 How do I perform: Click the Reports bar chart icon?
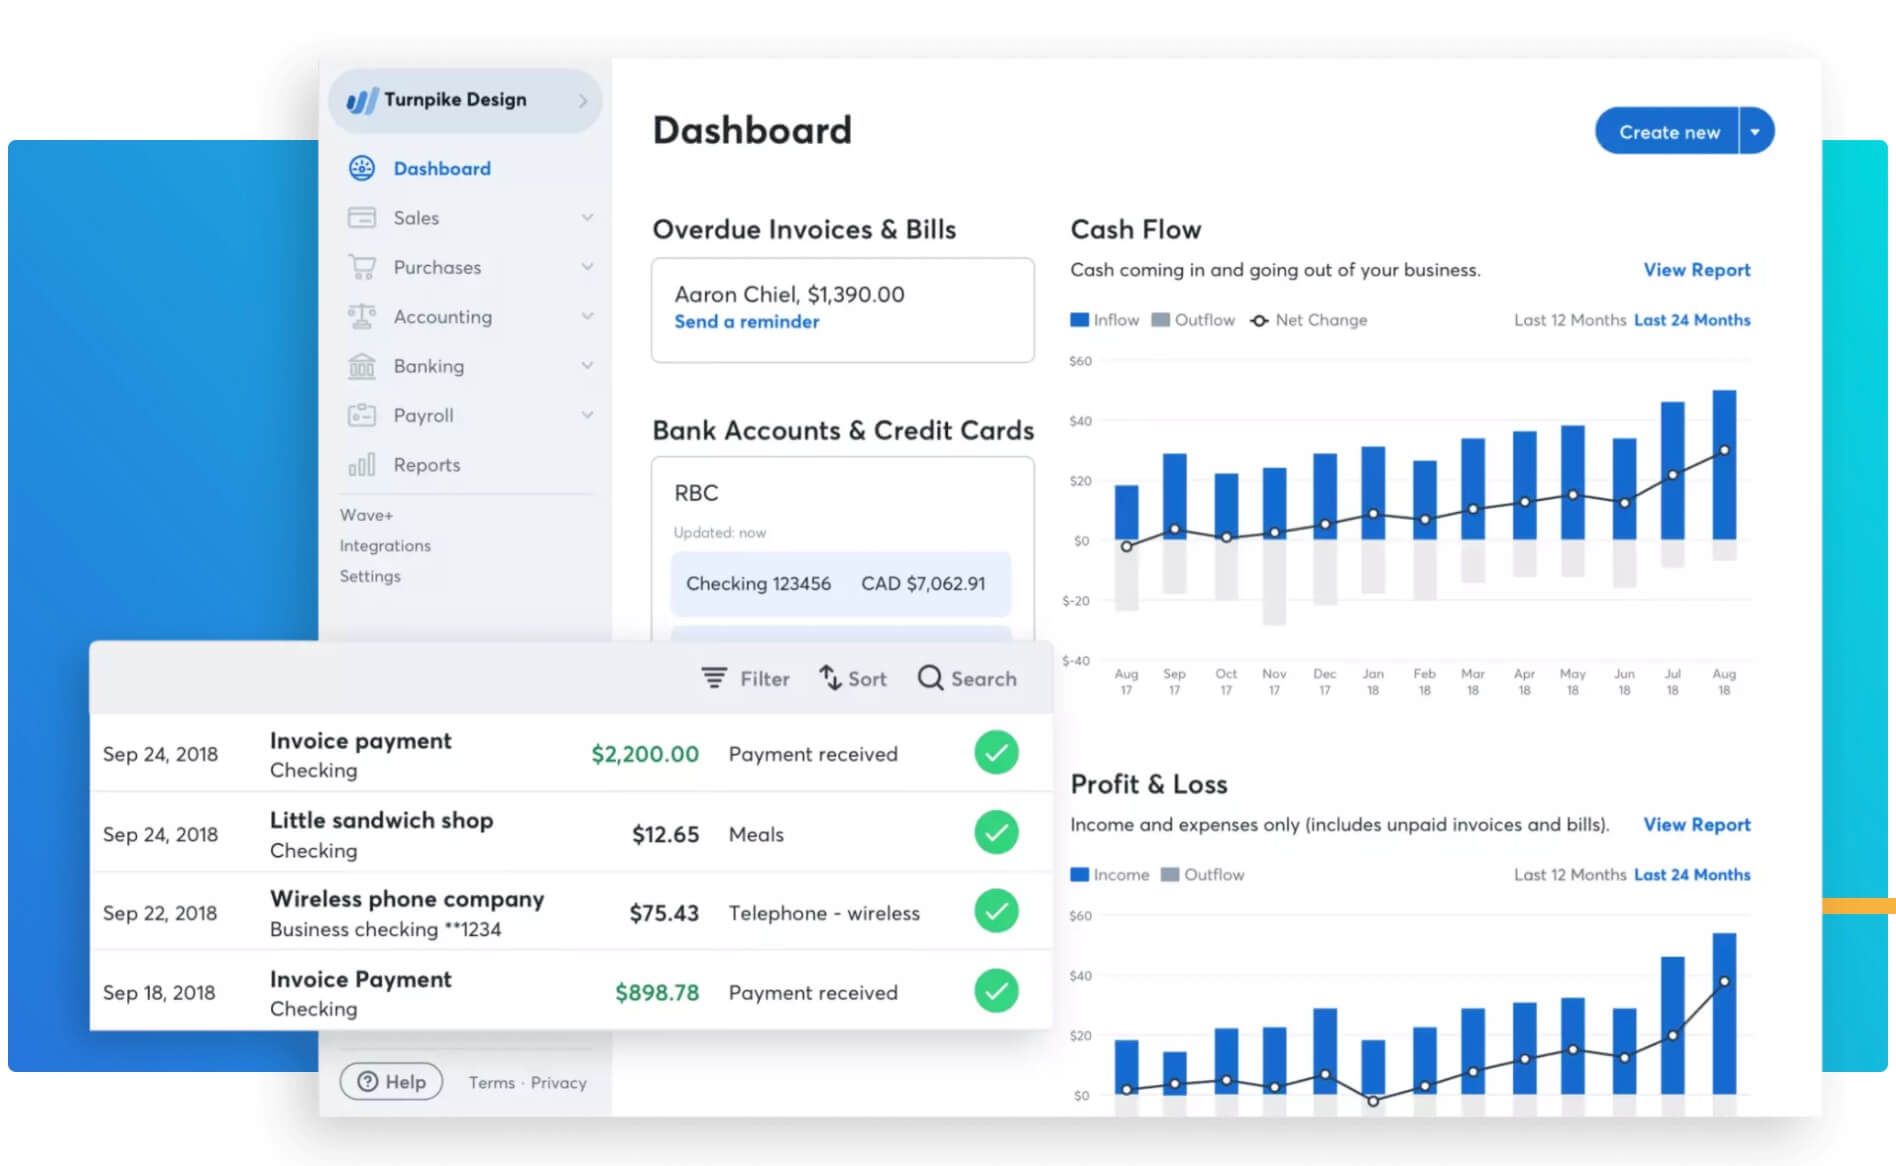pos(361,464)
